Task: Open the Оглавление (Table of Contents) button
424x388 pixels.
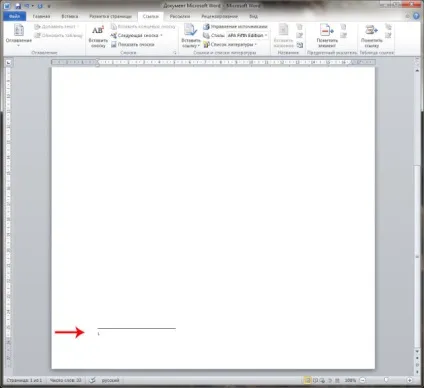Action: pos(19,34)
